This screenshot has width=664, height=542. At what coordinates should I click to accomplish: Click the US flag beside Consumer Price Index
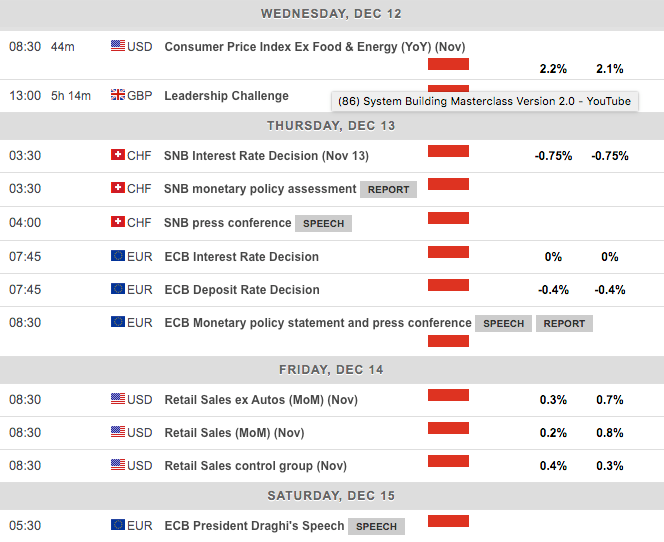(x=118, y=46)
